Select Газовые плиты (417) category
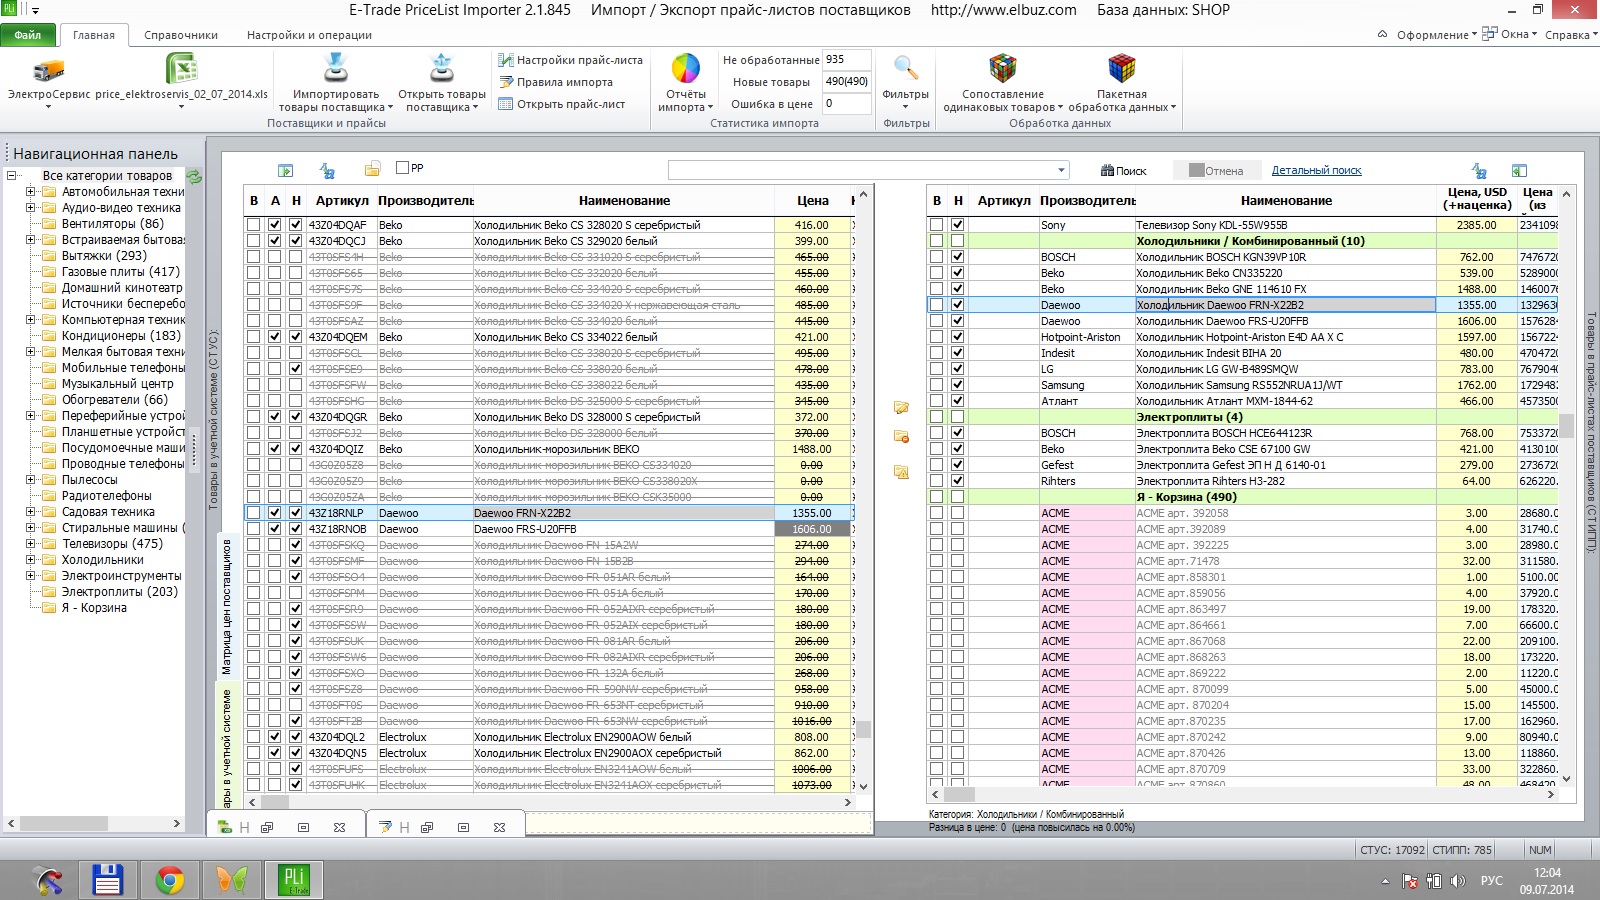 point(121,272)
